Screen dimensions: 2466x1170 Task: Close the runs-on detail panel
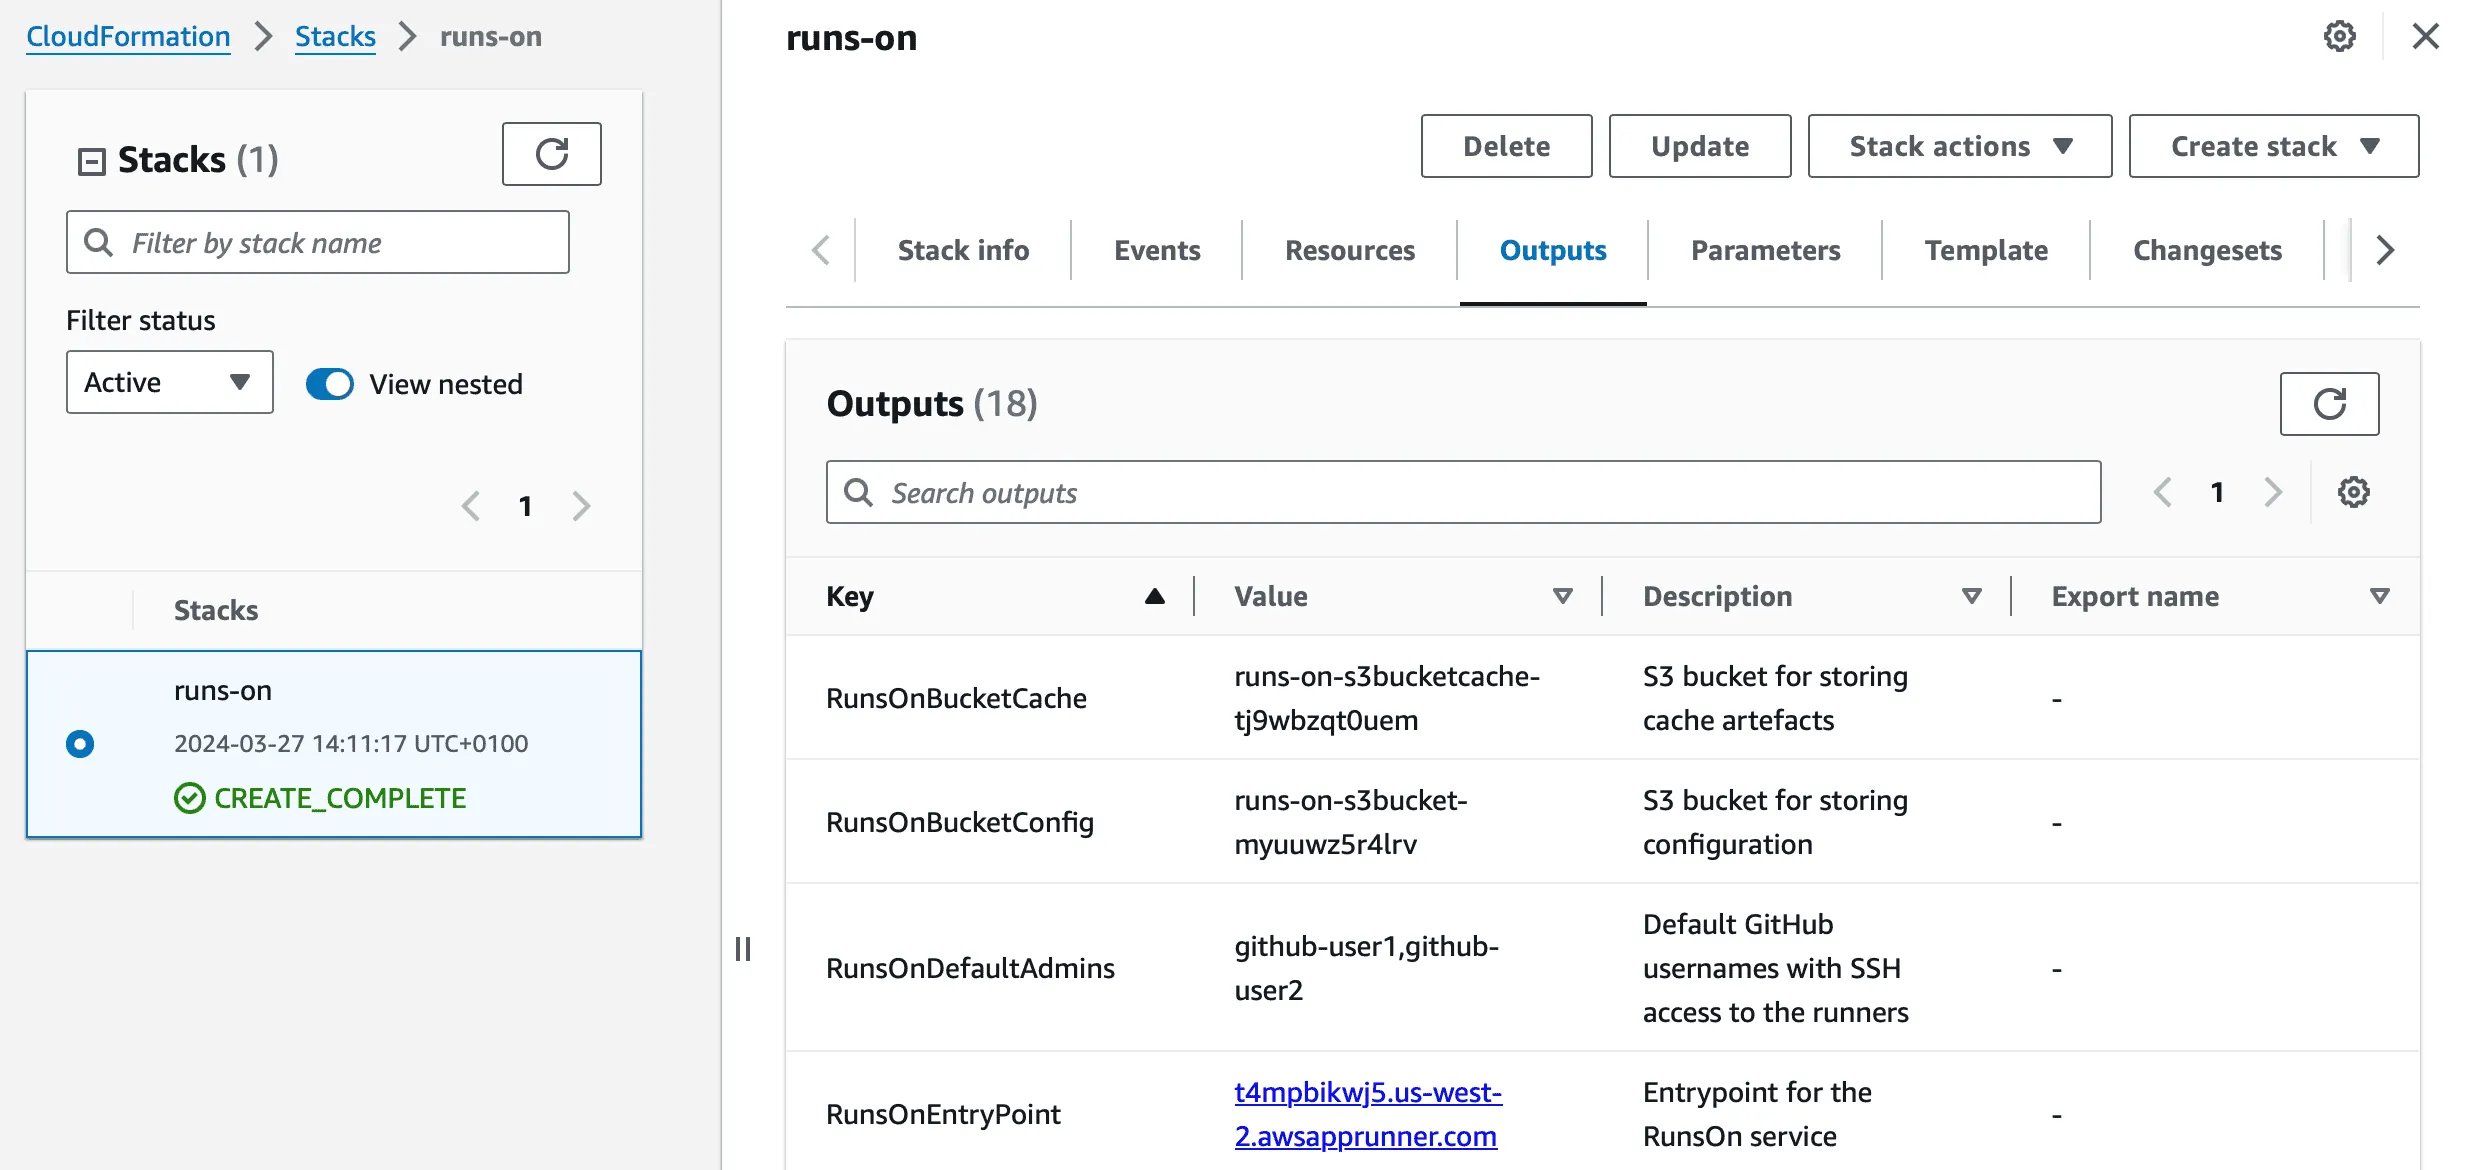2425,36
